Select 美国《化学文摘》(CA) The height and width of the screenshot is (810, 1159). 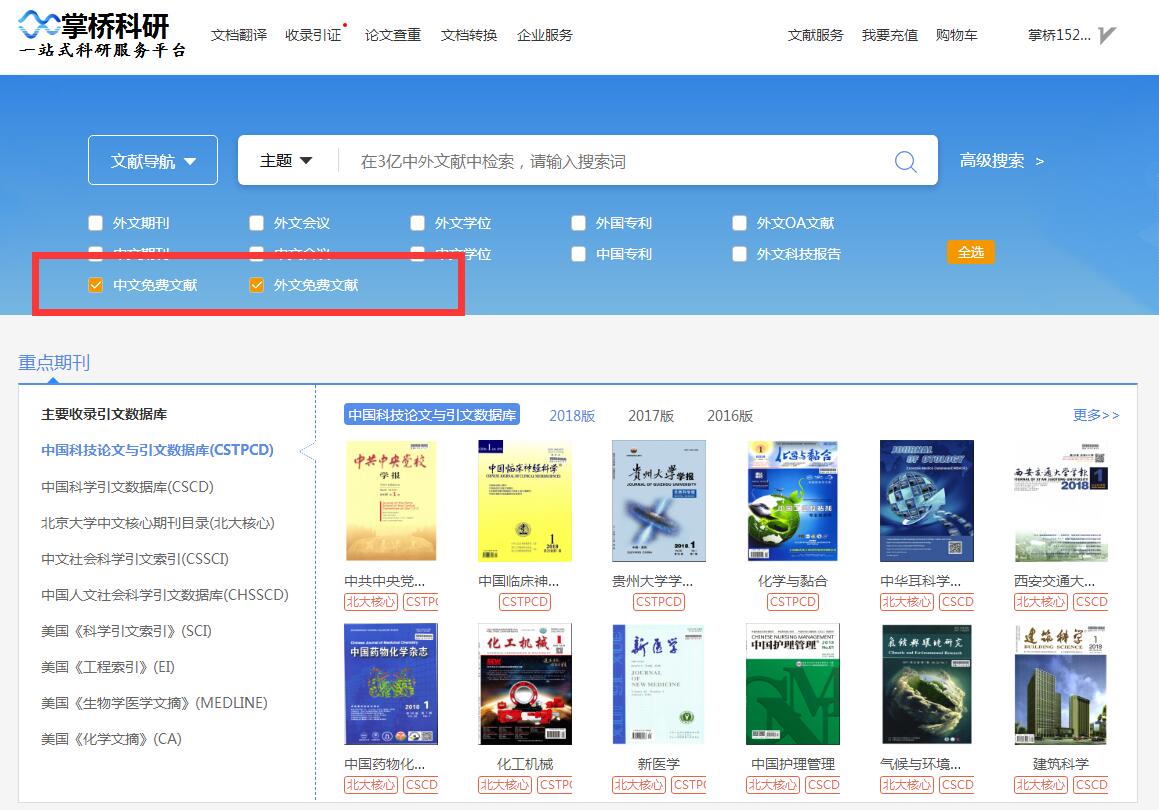coord(111,739)
